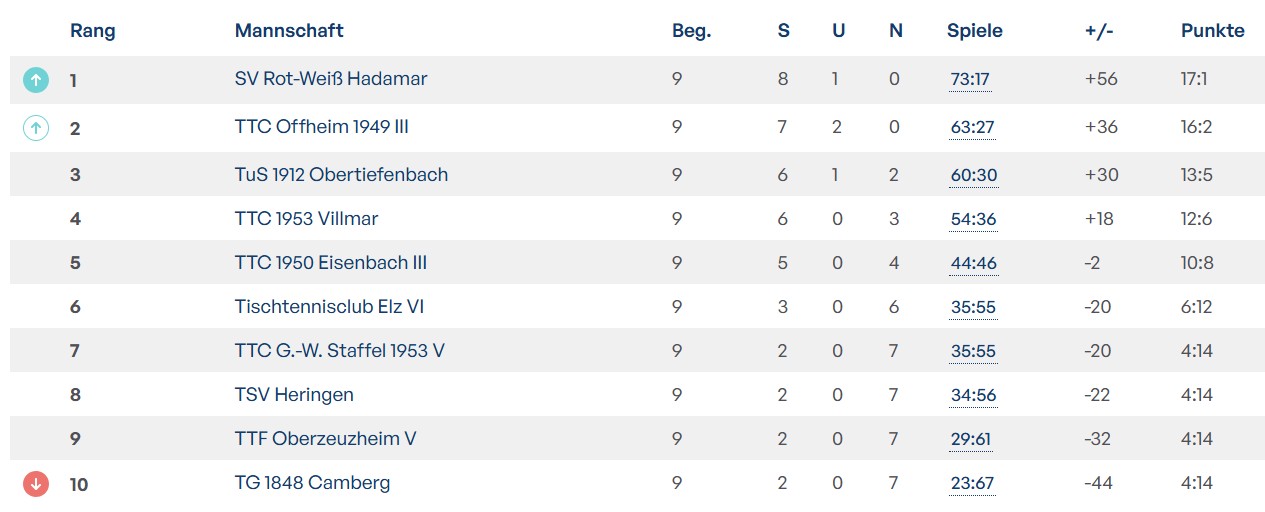Go to TTC 1953 Villmar team page
This screenshot has width=1265, height=512.
point(306,219)
